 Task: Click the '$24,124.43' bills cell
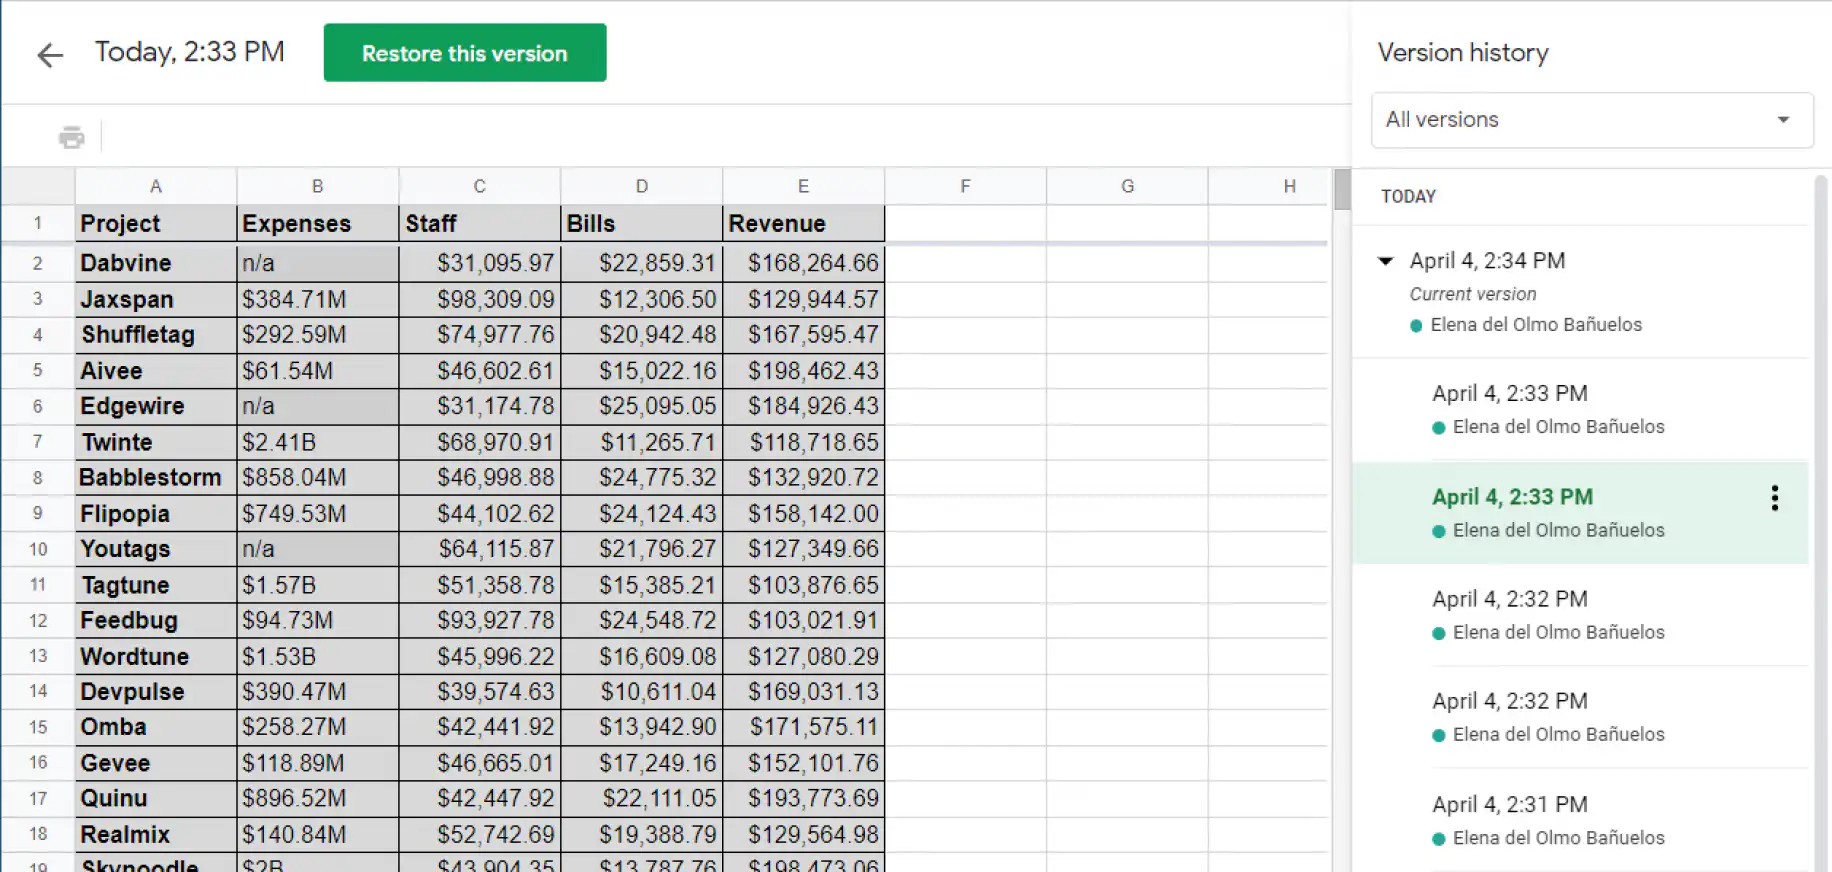click(x=642, y=513)
